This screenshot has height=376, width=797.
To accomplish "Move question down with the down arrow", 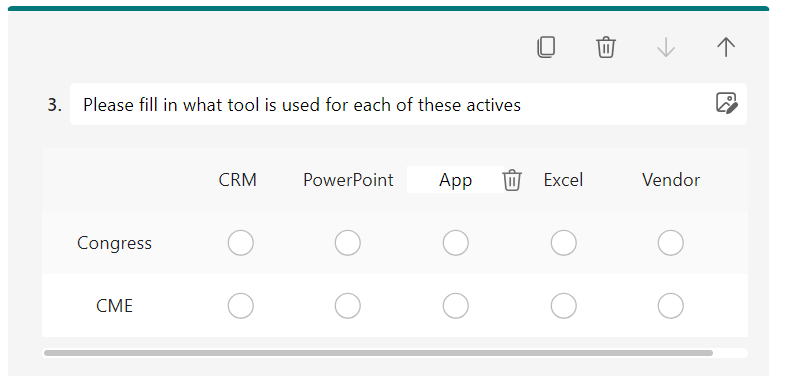I will point(666,48).
